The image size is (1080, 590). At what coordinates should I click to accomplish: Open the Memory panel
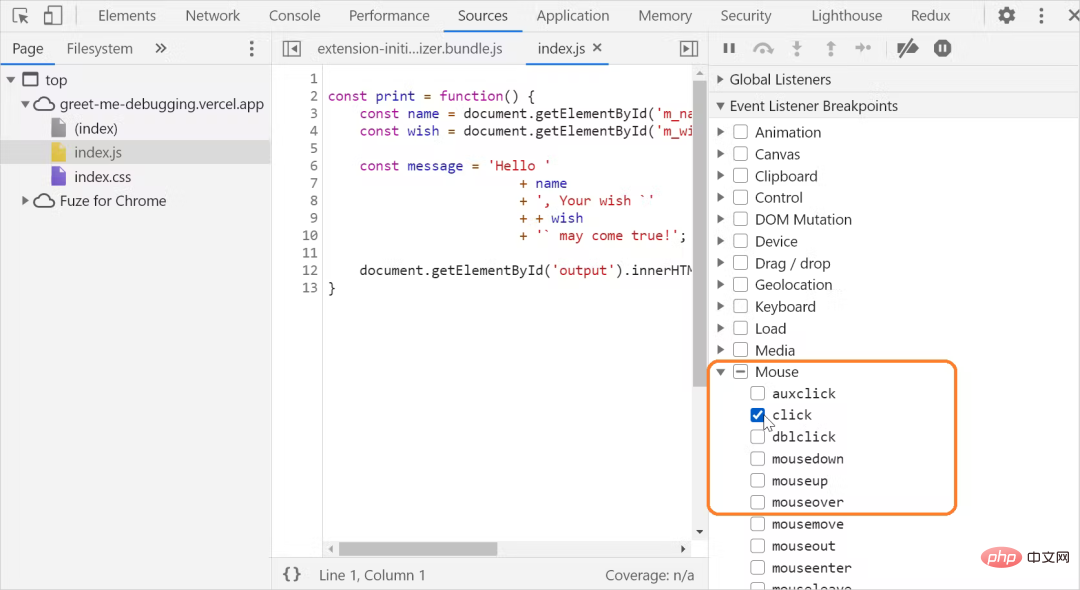click(665, 15)
